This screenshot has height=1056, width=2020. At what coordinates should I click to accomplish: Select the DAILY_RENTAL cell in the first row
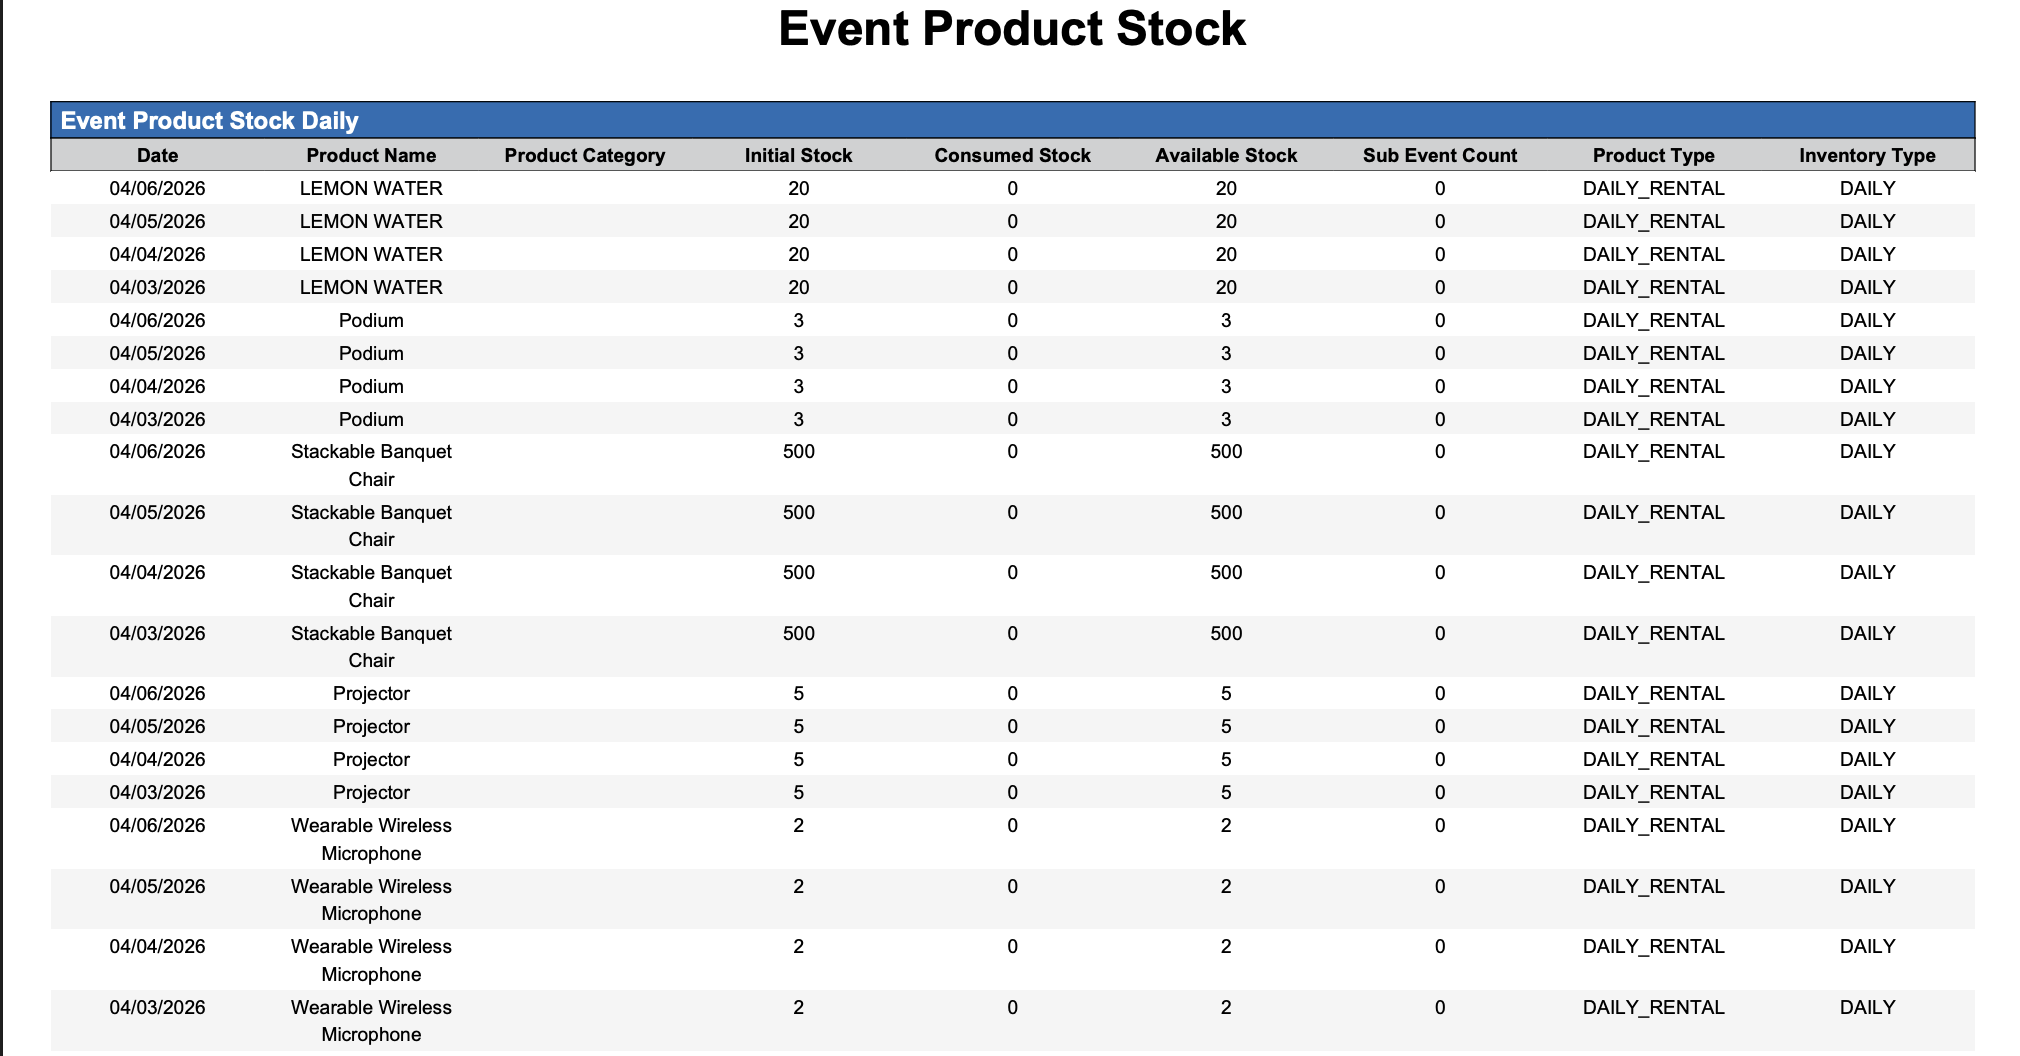click(x=1653, y=188)
